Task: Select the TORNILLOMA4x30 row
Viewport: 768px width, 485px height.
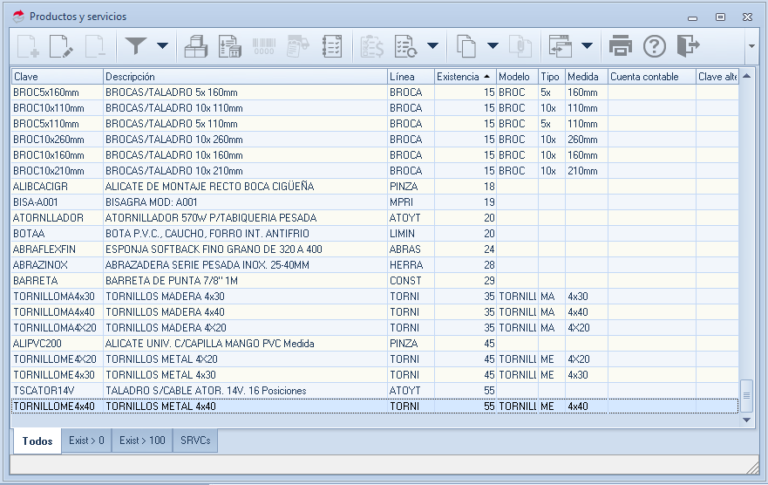Action: 375,296
